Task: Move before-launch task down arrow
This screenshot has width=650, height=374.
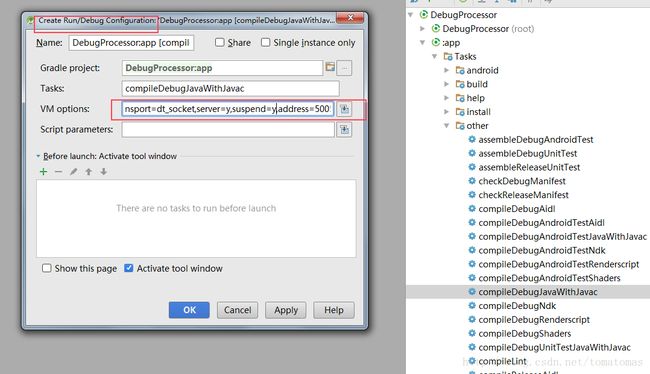Action: click(104, 172)
